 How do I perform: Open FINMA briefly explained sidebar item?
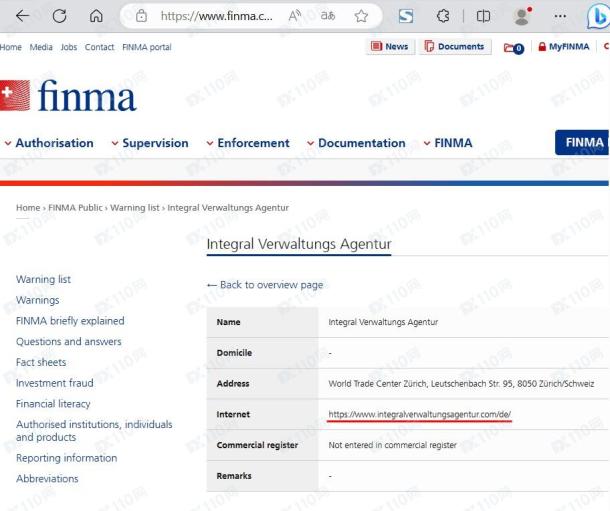coord(70,321)
